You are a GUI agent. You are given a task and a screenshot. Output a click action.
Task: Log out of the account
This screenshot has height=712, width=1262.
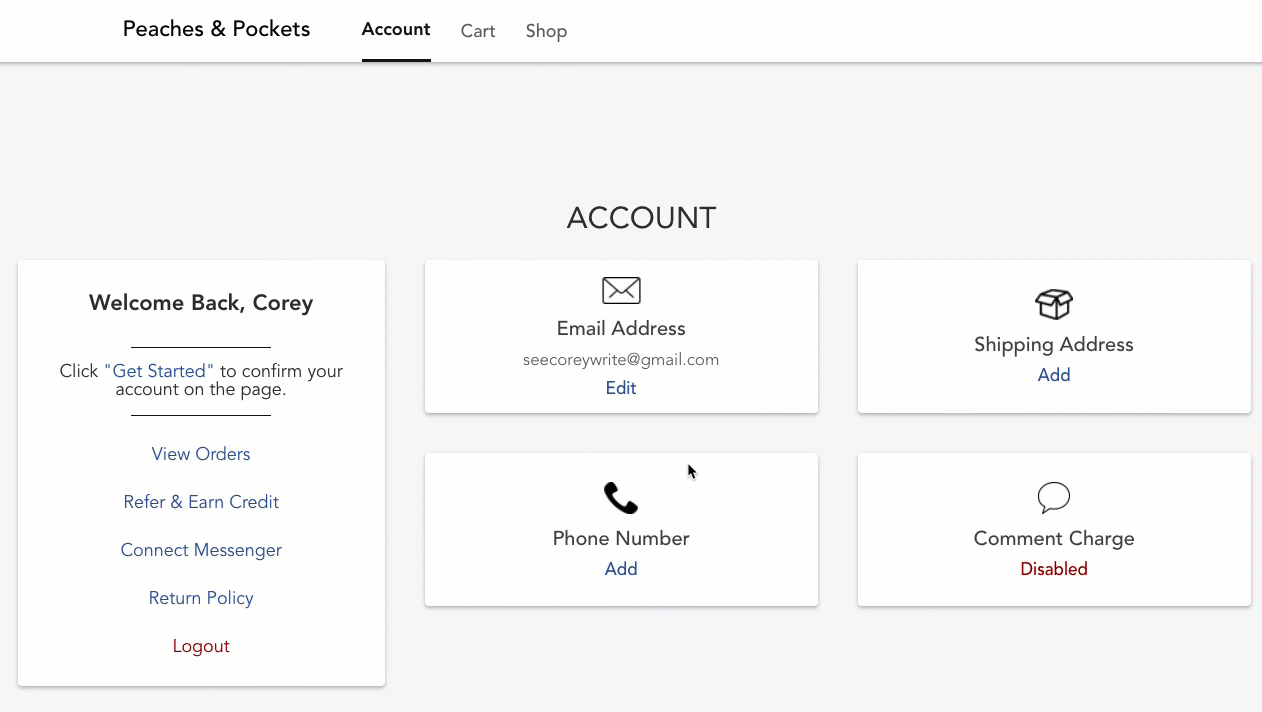point(201,646)
